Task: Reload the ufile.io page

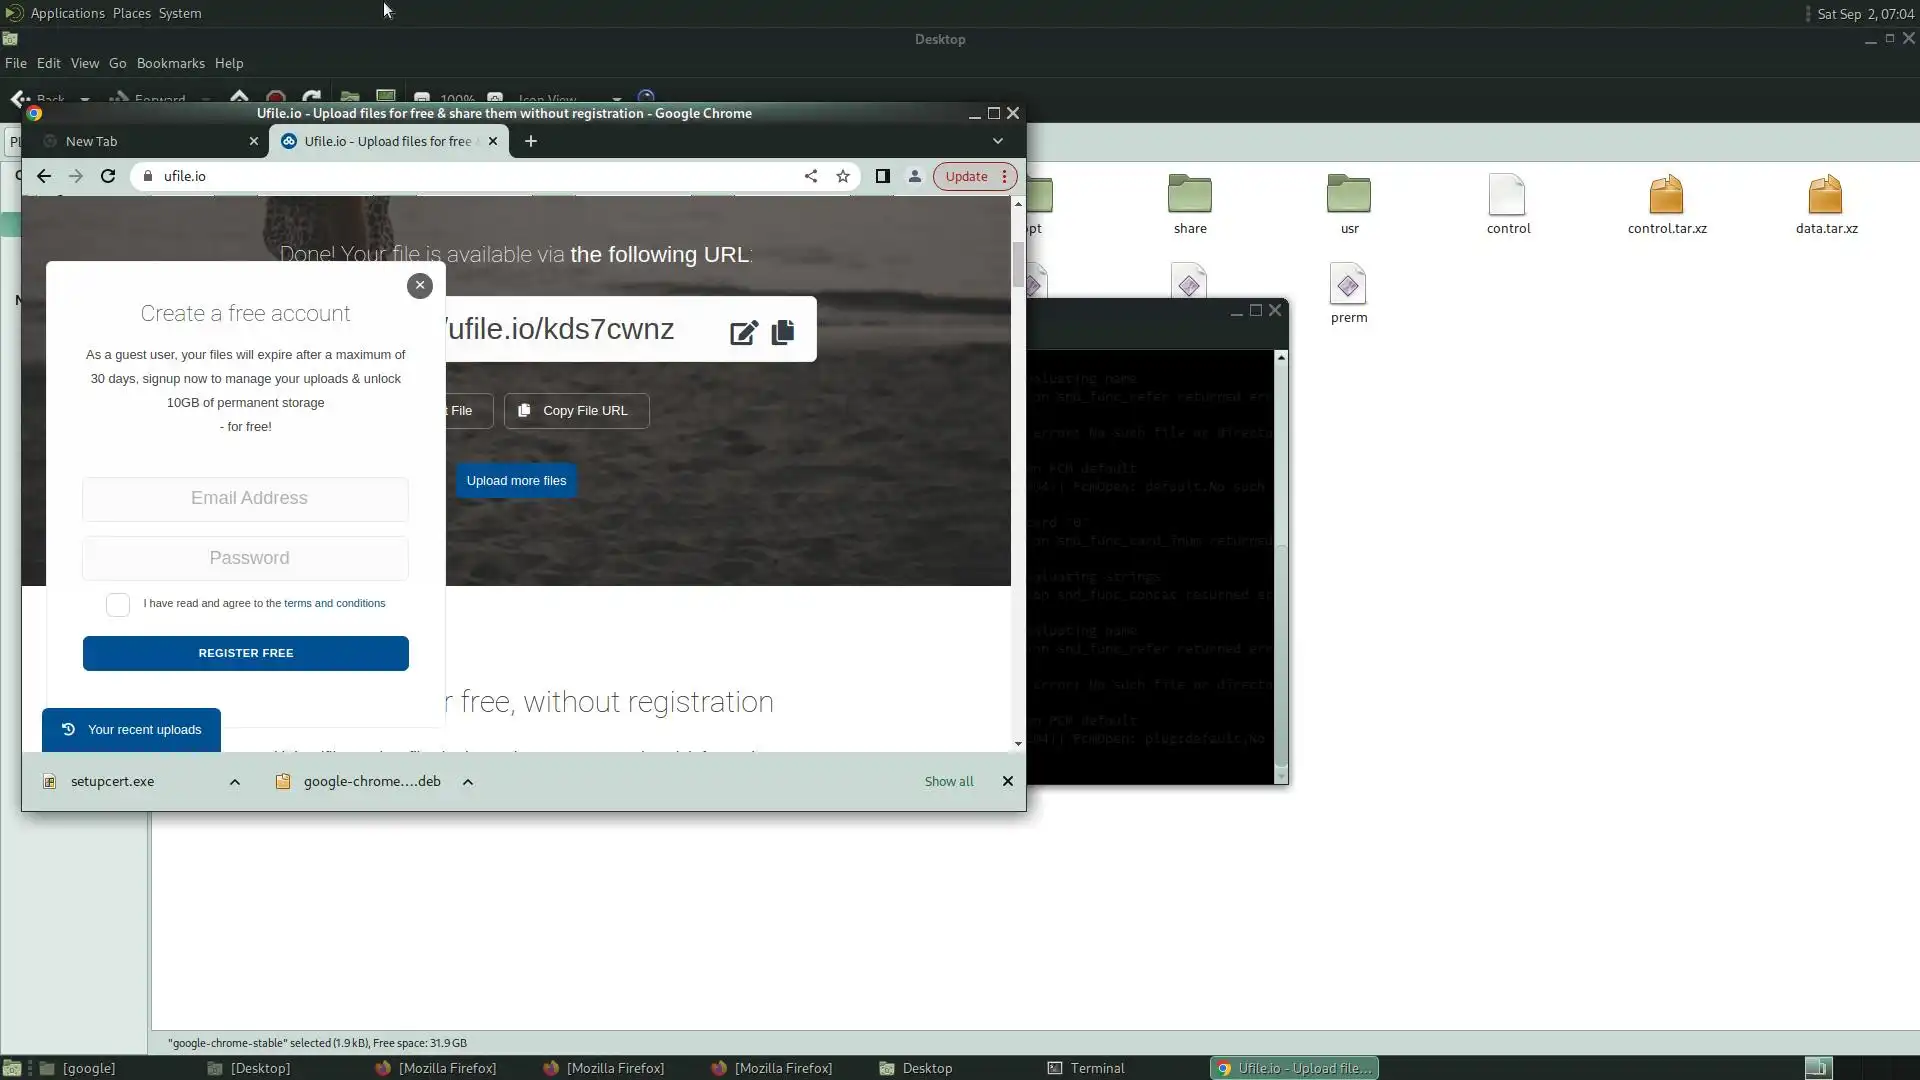Action: pos(108,176)
